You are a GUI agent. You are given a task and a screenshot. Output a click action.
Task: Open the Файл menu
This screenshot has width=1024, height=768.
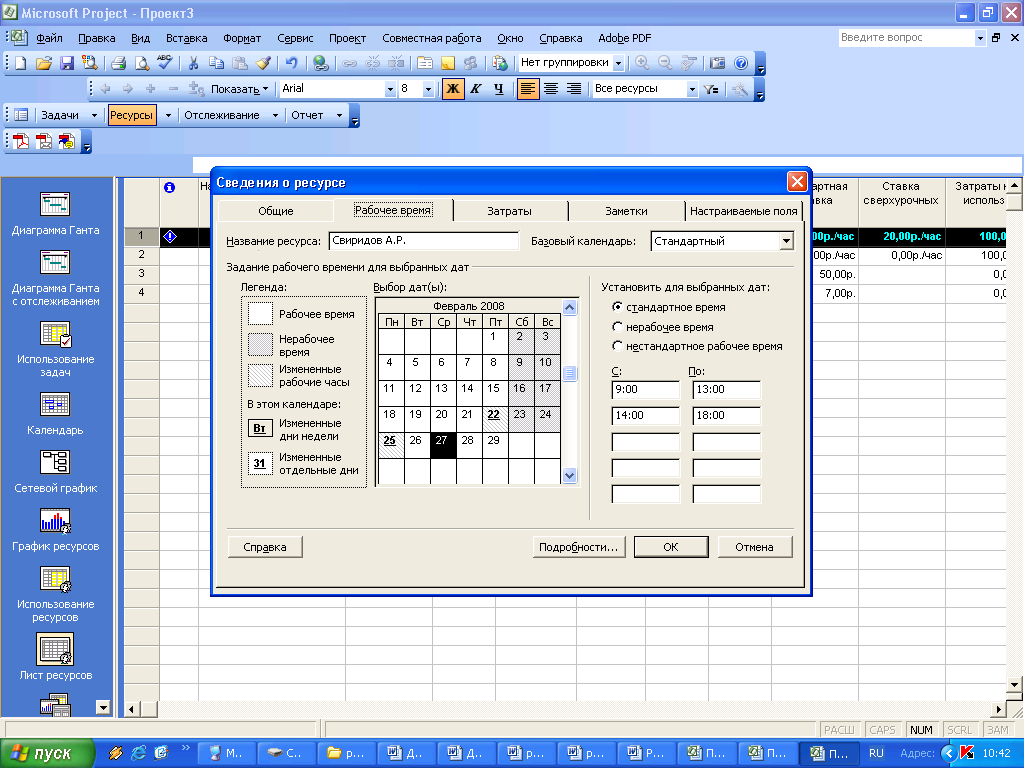(x=49, y=38)
